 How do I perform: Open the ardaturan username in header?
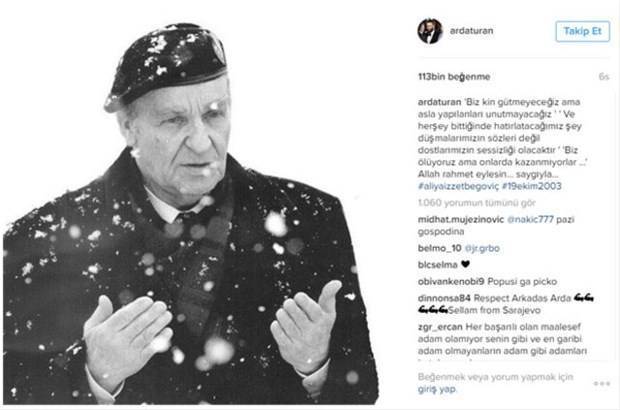click(471, 31)
